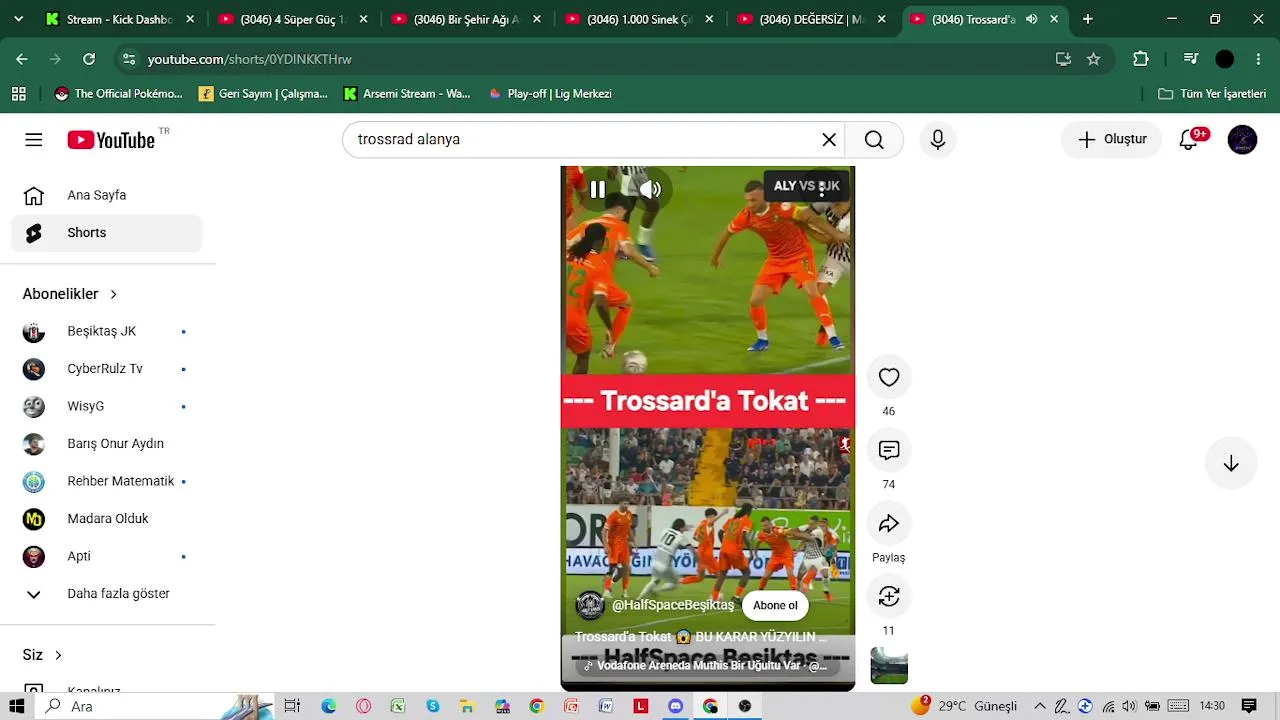The height and width of the screenshot is (720, 1280).
Task: View site information in address bar
Action: 128,59
